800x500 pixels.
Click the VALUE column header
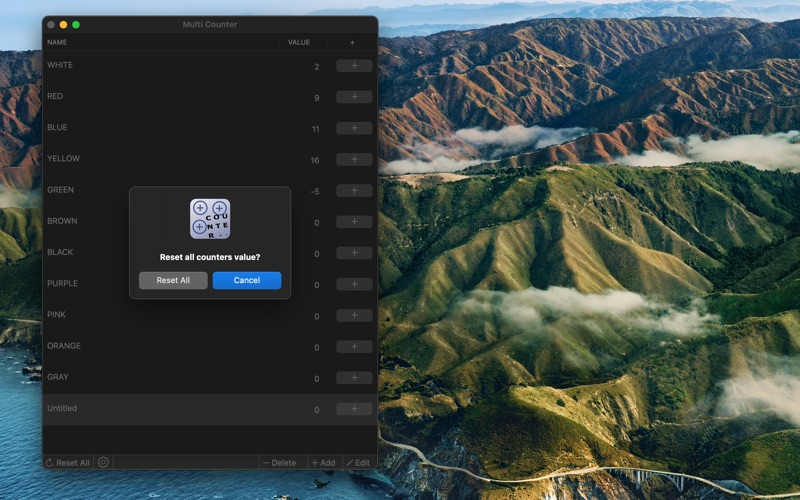[x=299, y=43]
